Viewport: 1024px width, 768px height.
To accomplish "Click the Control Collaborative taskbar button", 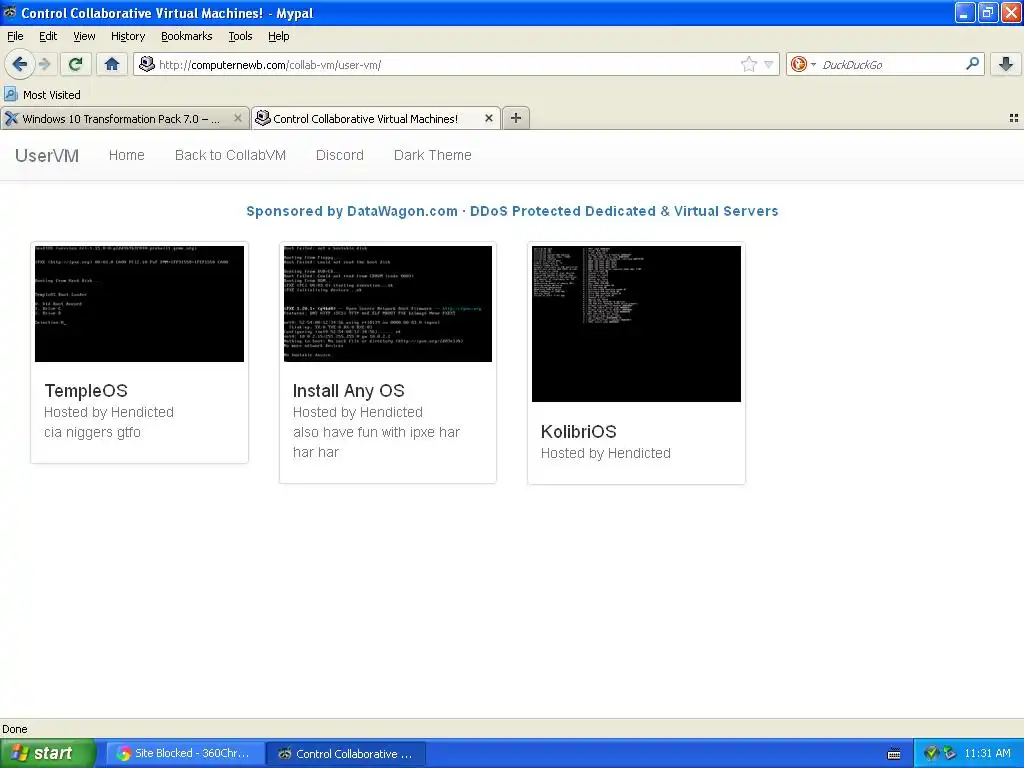I will [346, 753].
